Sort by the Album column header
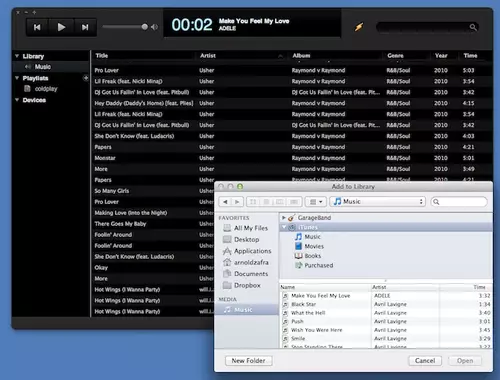Image resolution: width=500 pixels, height=380 pixels. click(x=301, y=56)
